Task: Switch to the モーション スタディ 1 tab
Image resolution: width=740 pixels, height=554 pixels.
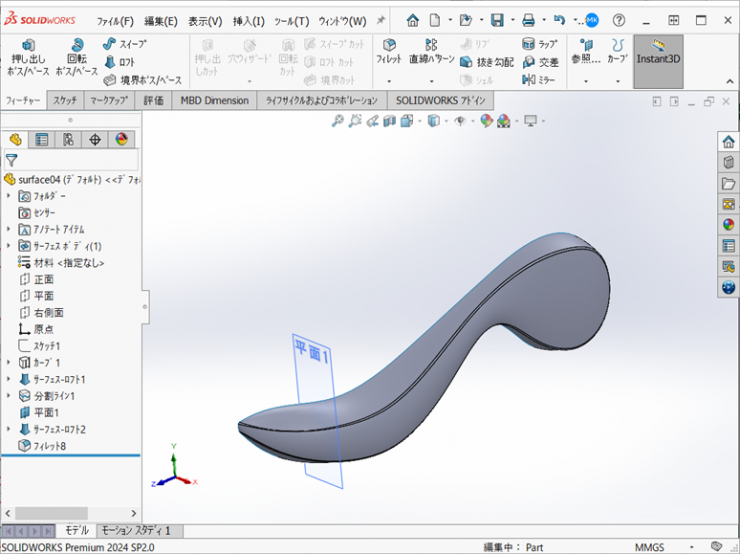Action: pos(136,531)
